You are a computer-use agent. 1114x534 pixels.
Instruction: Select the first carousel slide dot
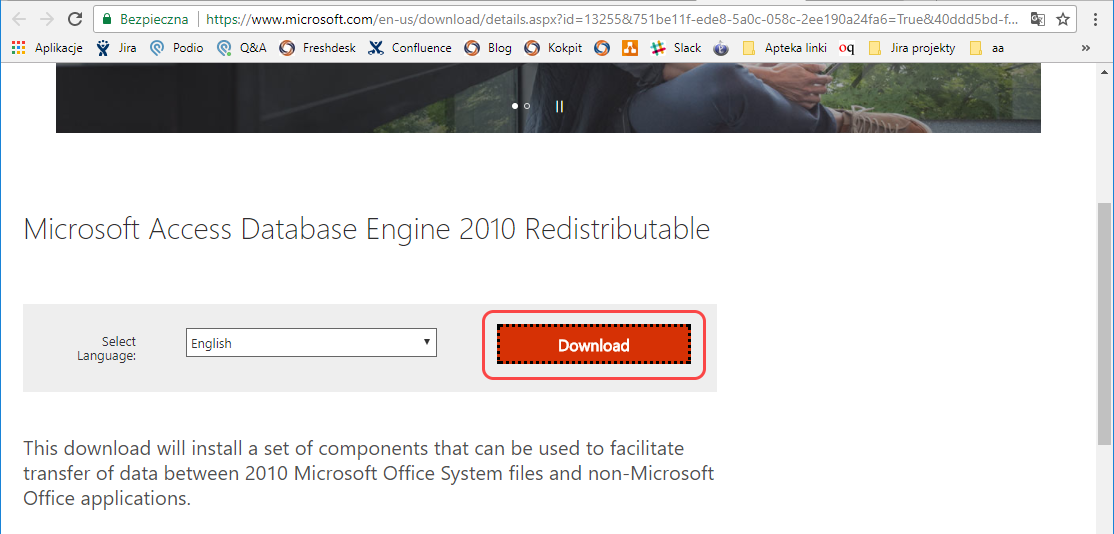click(515, 105)
